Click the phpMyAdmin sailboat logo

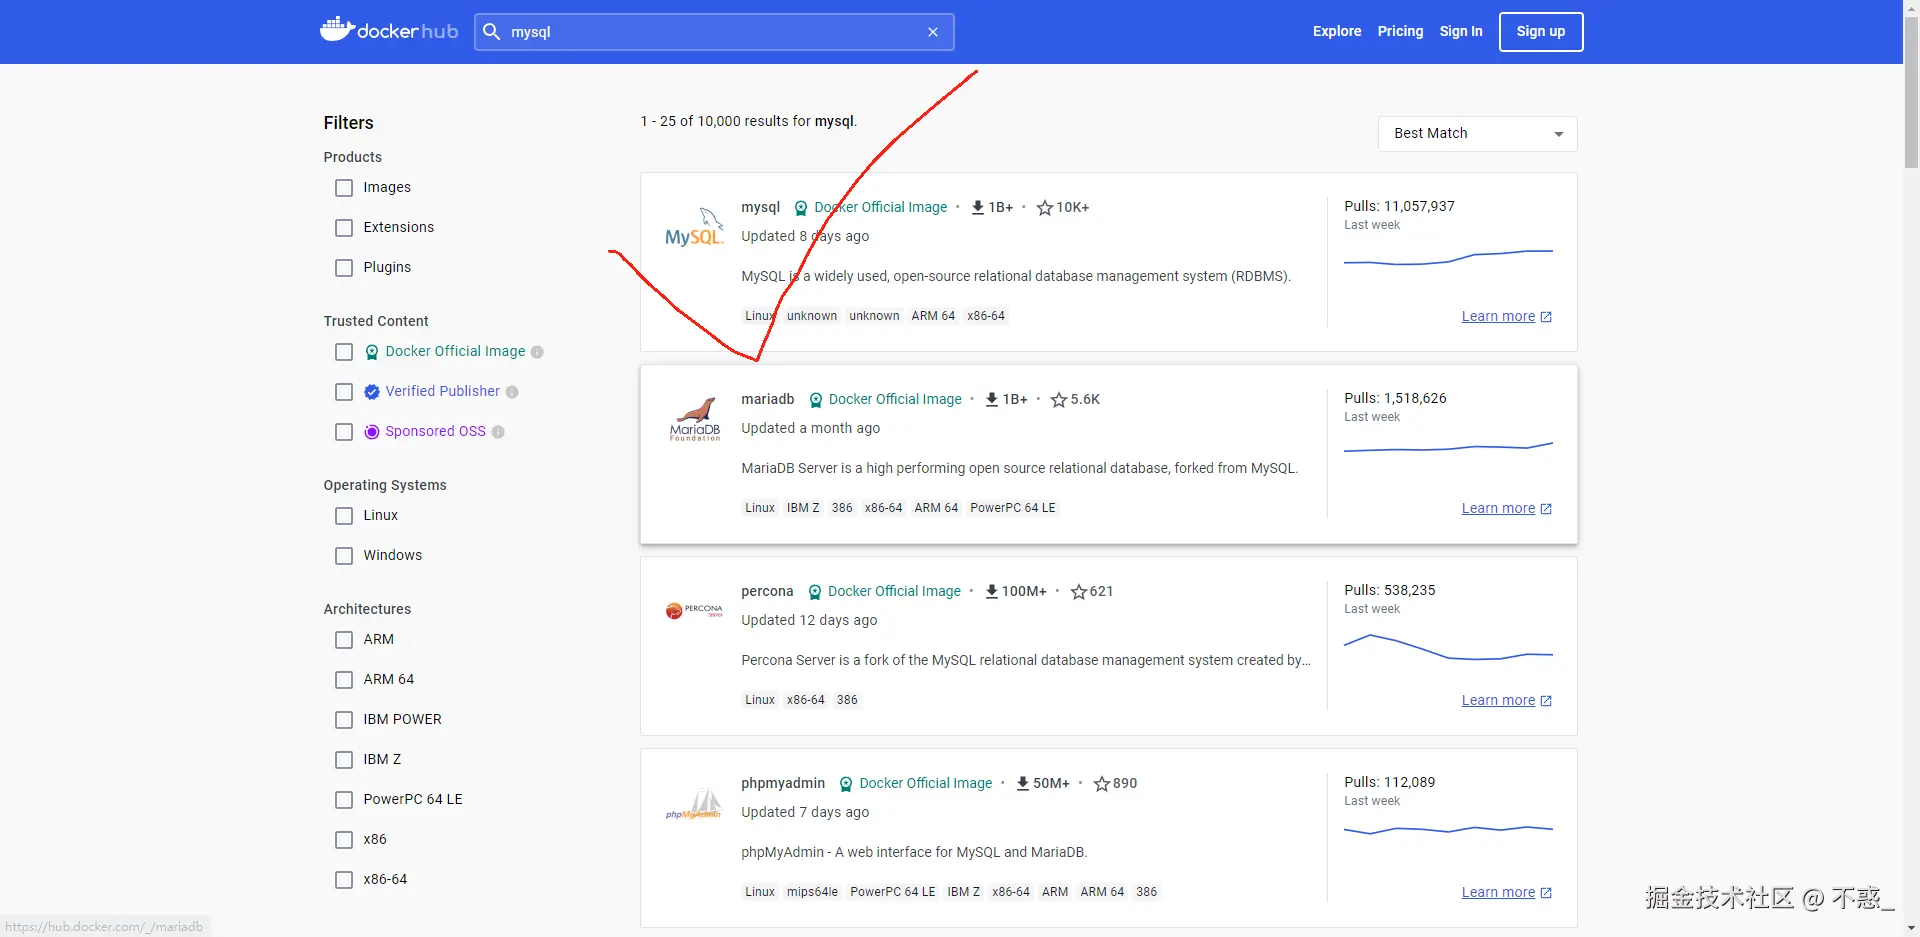click(694, 803)
